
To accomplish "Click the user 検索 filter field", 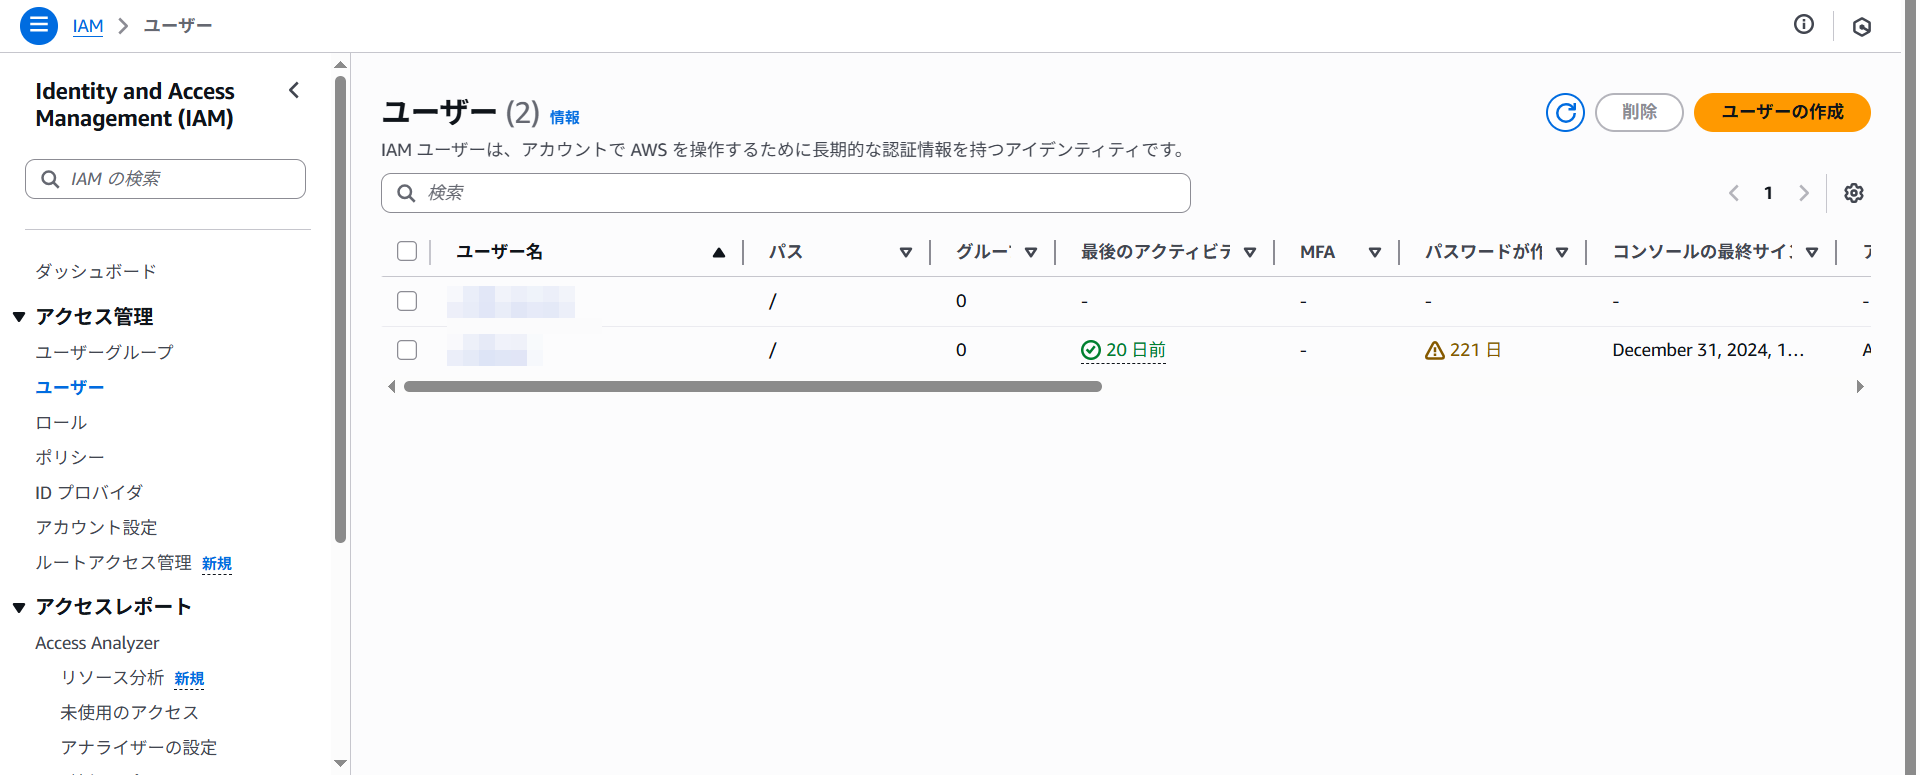I will coord(785,193).
